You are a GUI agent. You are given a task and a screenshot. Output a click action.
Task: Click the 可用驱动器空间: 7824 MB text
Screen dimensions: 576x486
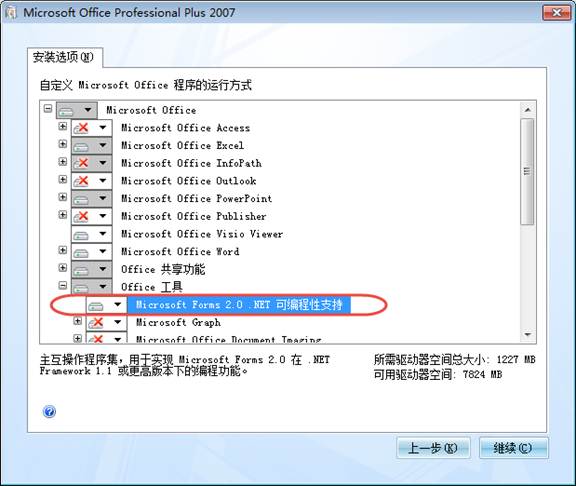coord(438,374)
